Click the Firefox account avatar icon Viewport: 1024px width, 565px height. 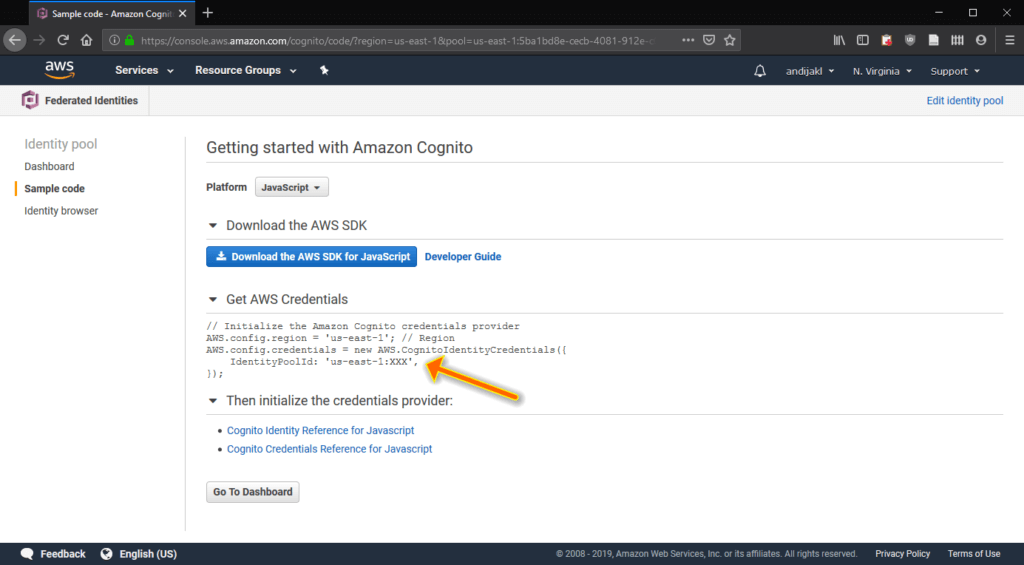(981, 40)
